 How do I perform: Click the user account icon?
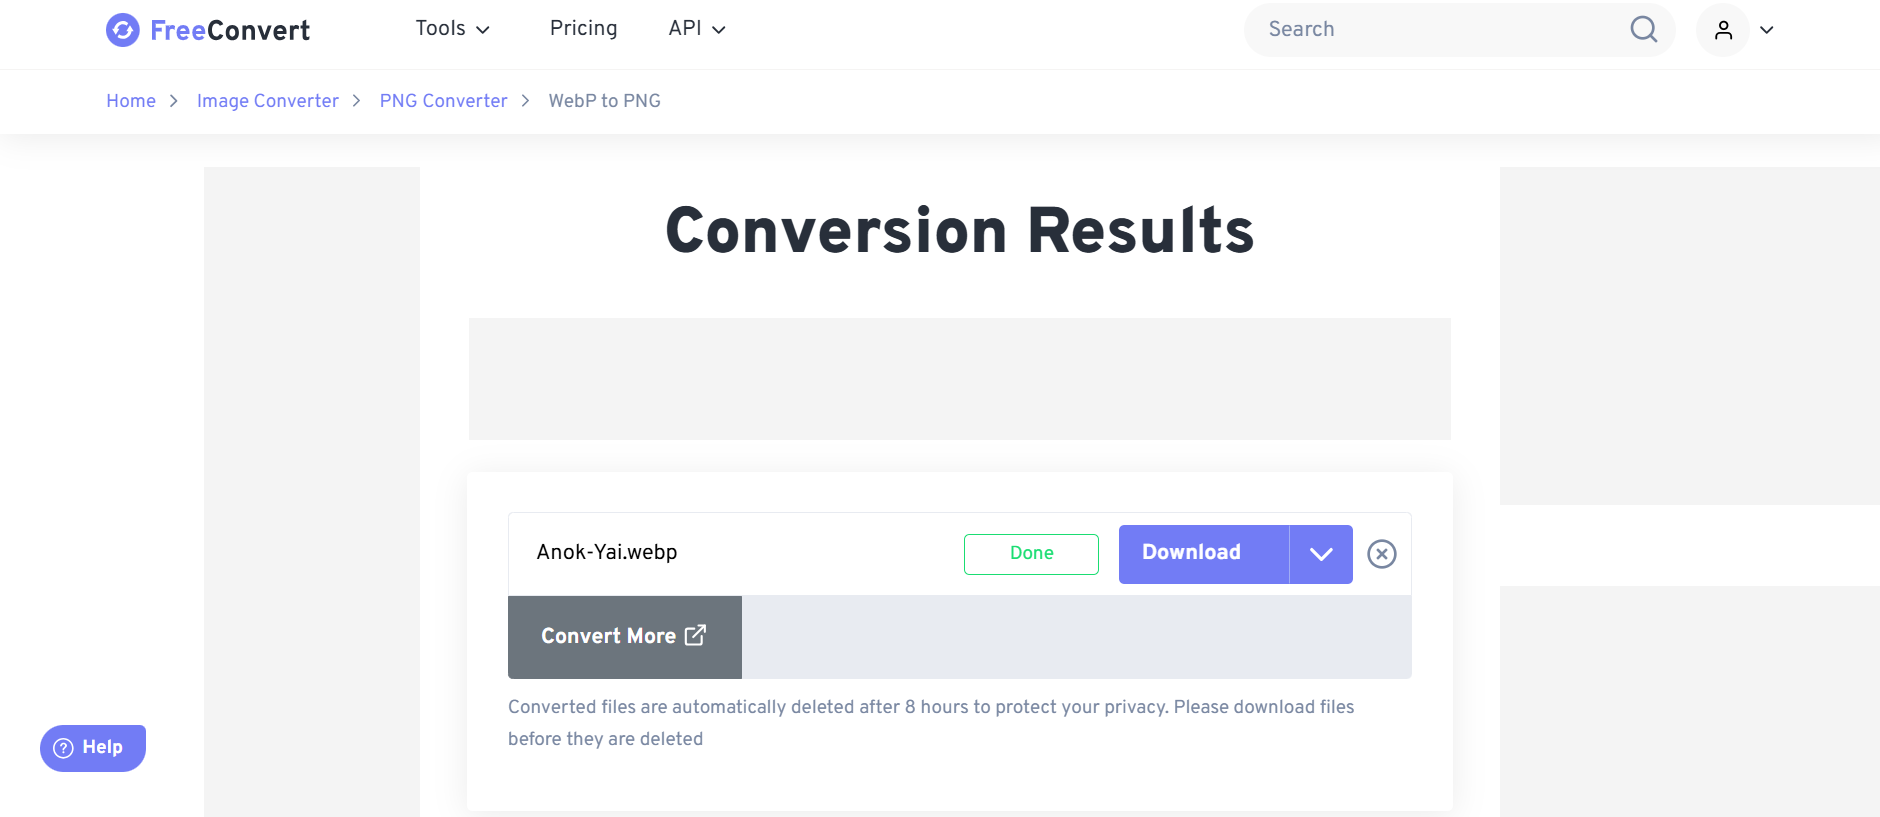(x=1723, y=30)
